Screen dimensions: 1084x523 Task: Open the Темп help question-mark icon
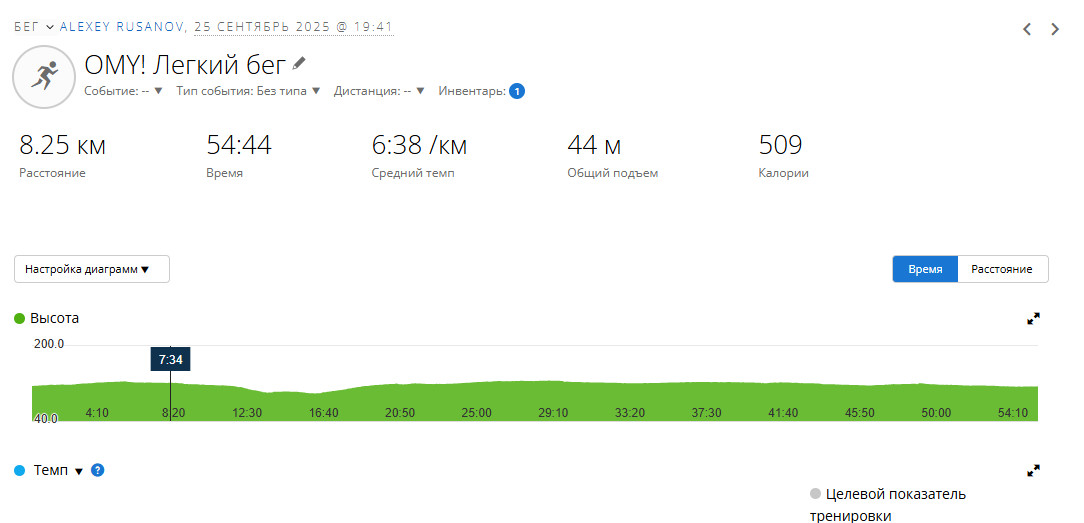tap(97, 470)
